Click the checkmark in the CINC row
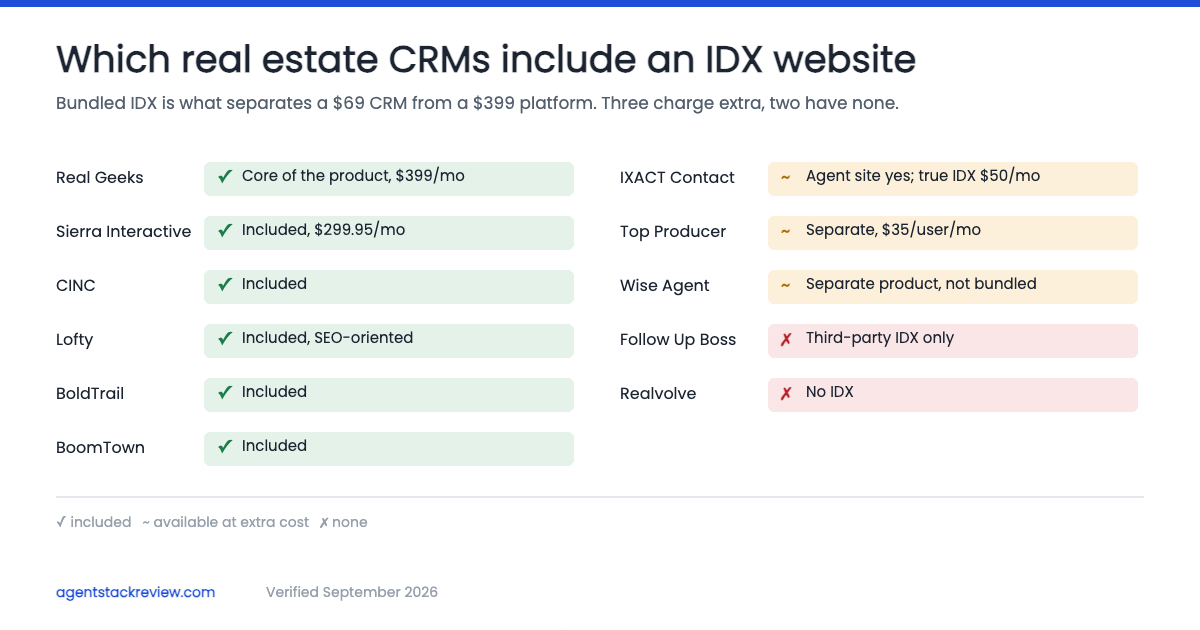The image size is (1200, 630). [225, 285]
